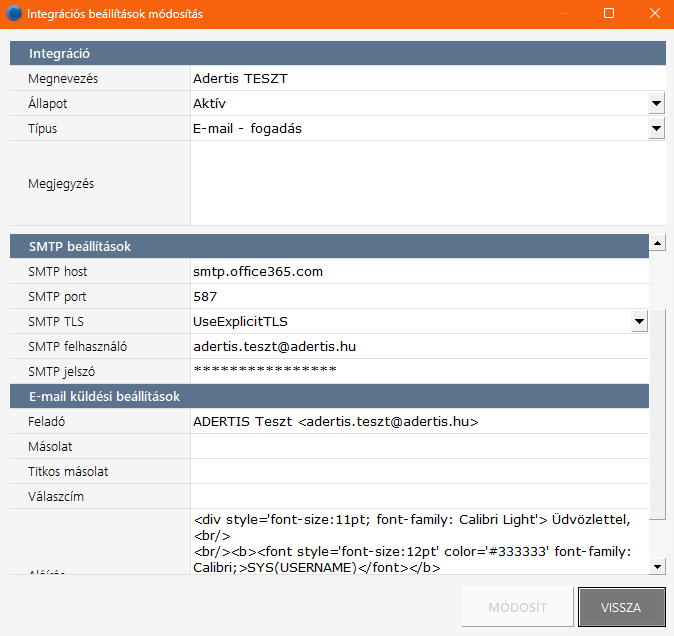Click the scroll up arrow of settings panel
The width and height of the screenshot is (674, 636).
click(657, 243)
